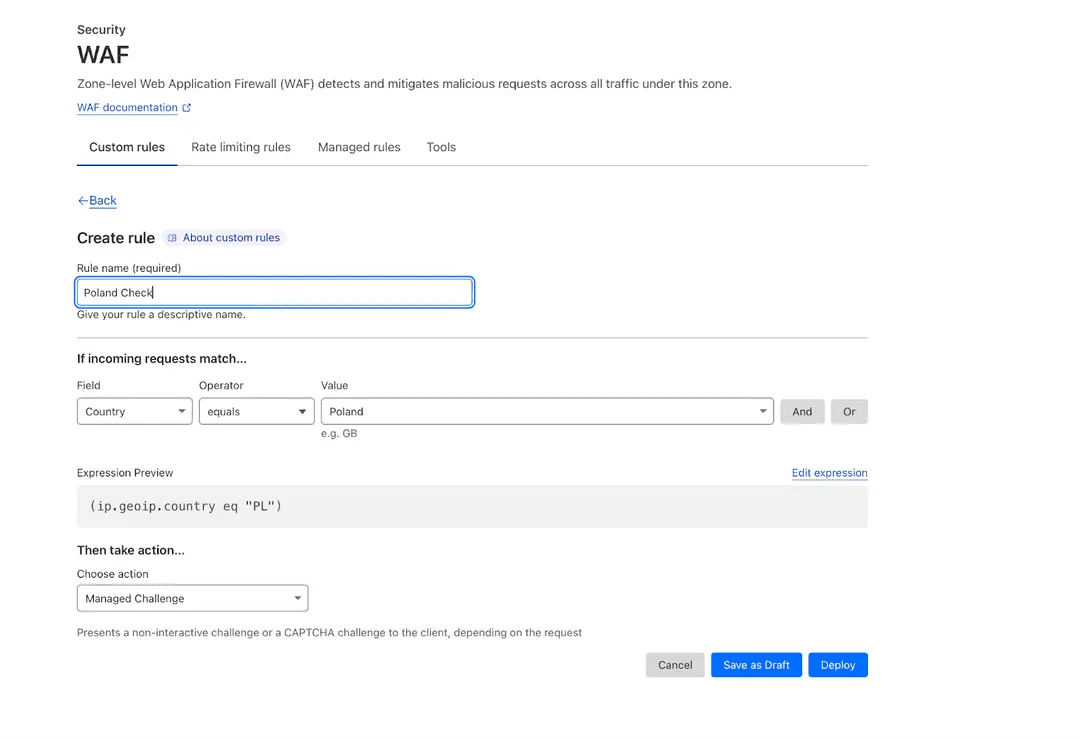This screenshot has width=1080, height=739.
Task: Click the 'Expression Preview' label
Action: coord(125,473)
